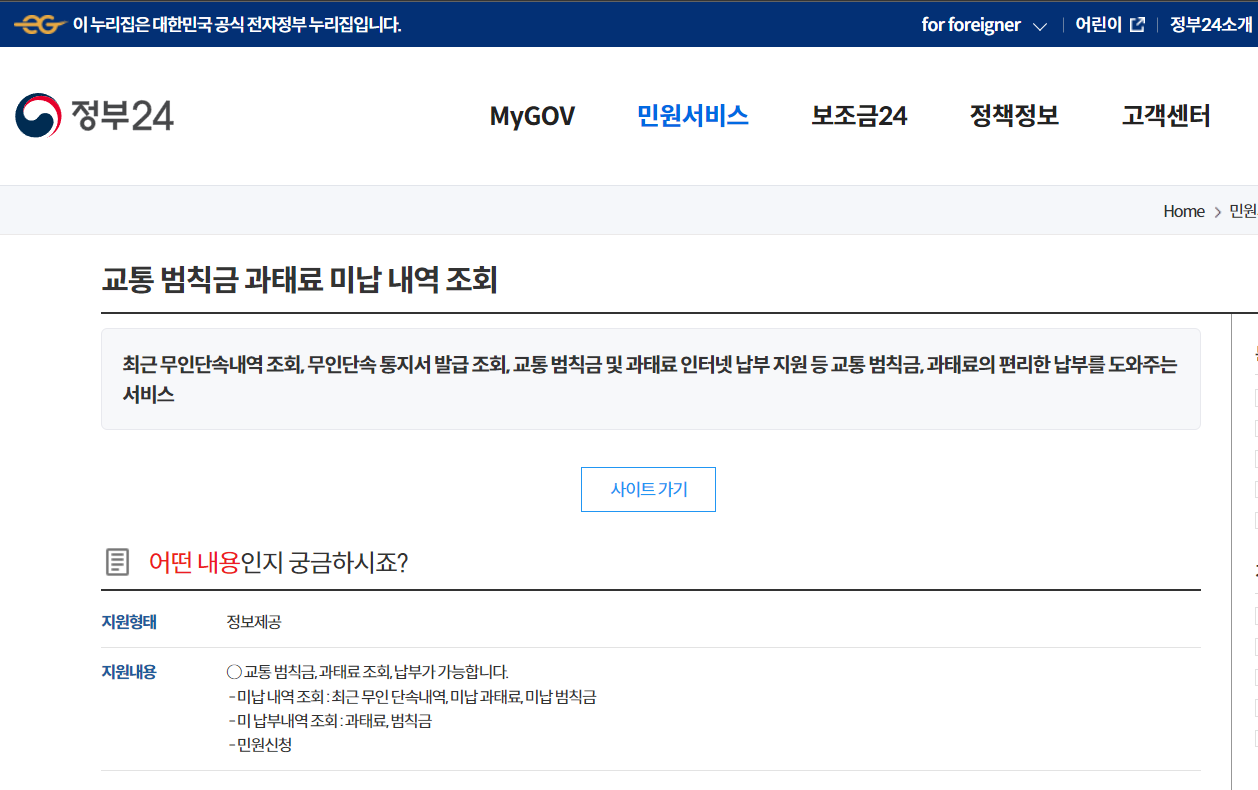Expand the for foreigner dropdown chevron
The image size is (1258, 790).
point(1042,26)
